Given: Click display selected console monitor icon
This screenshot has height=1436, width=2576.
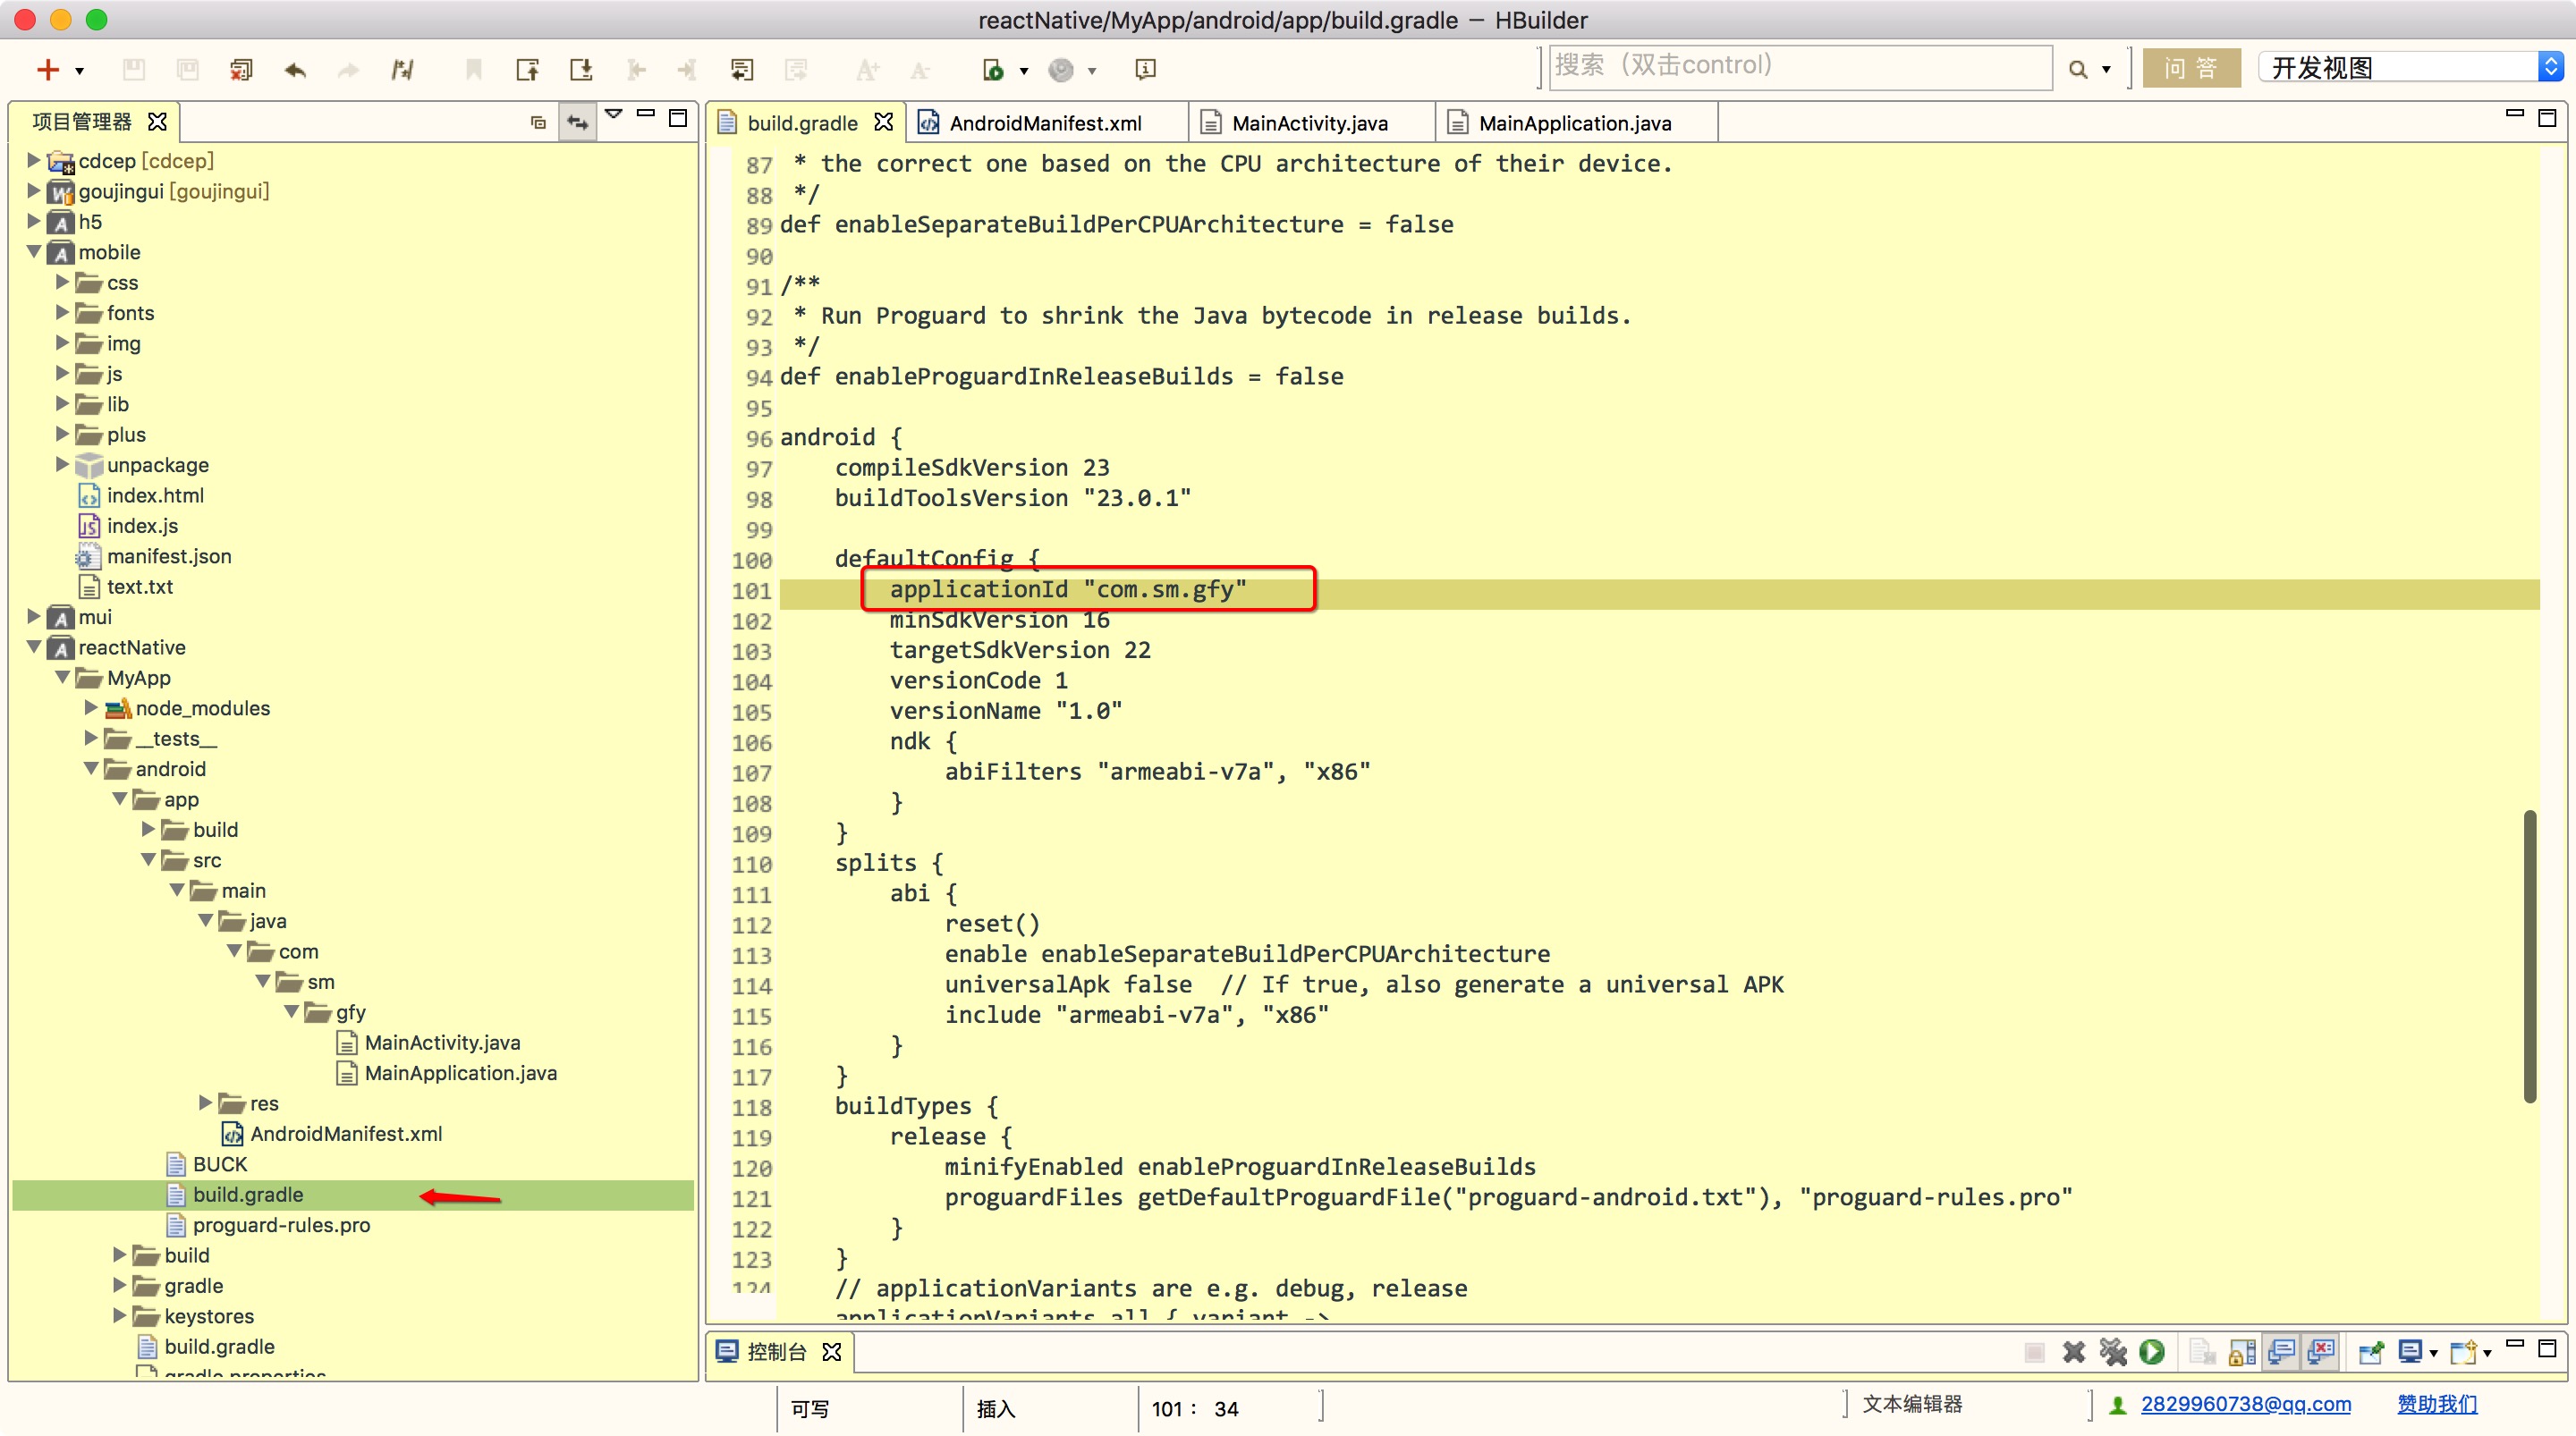Looking at the screenshot, I should click(2410, 1352).
